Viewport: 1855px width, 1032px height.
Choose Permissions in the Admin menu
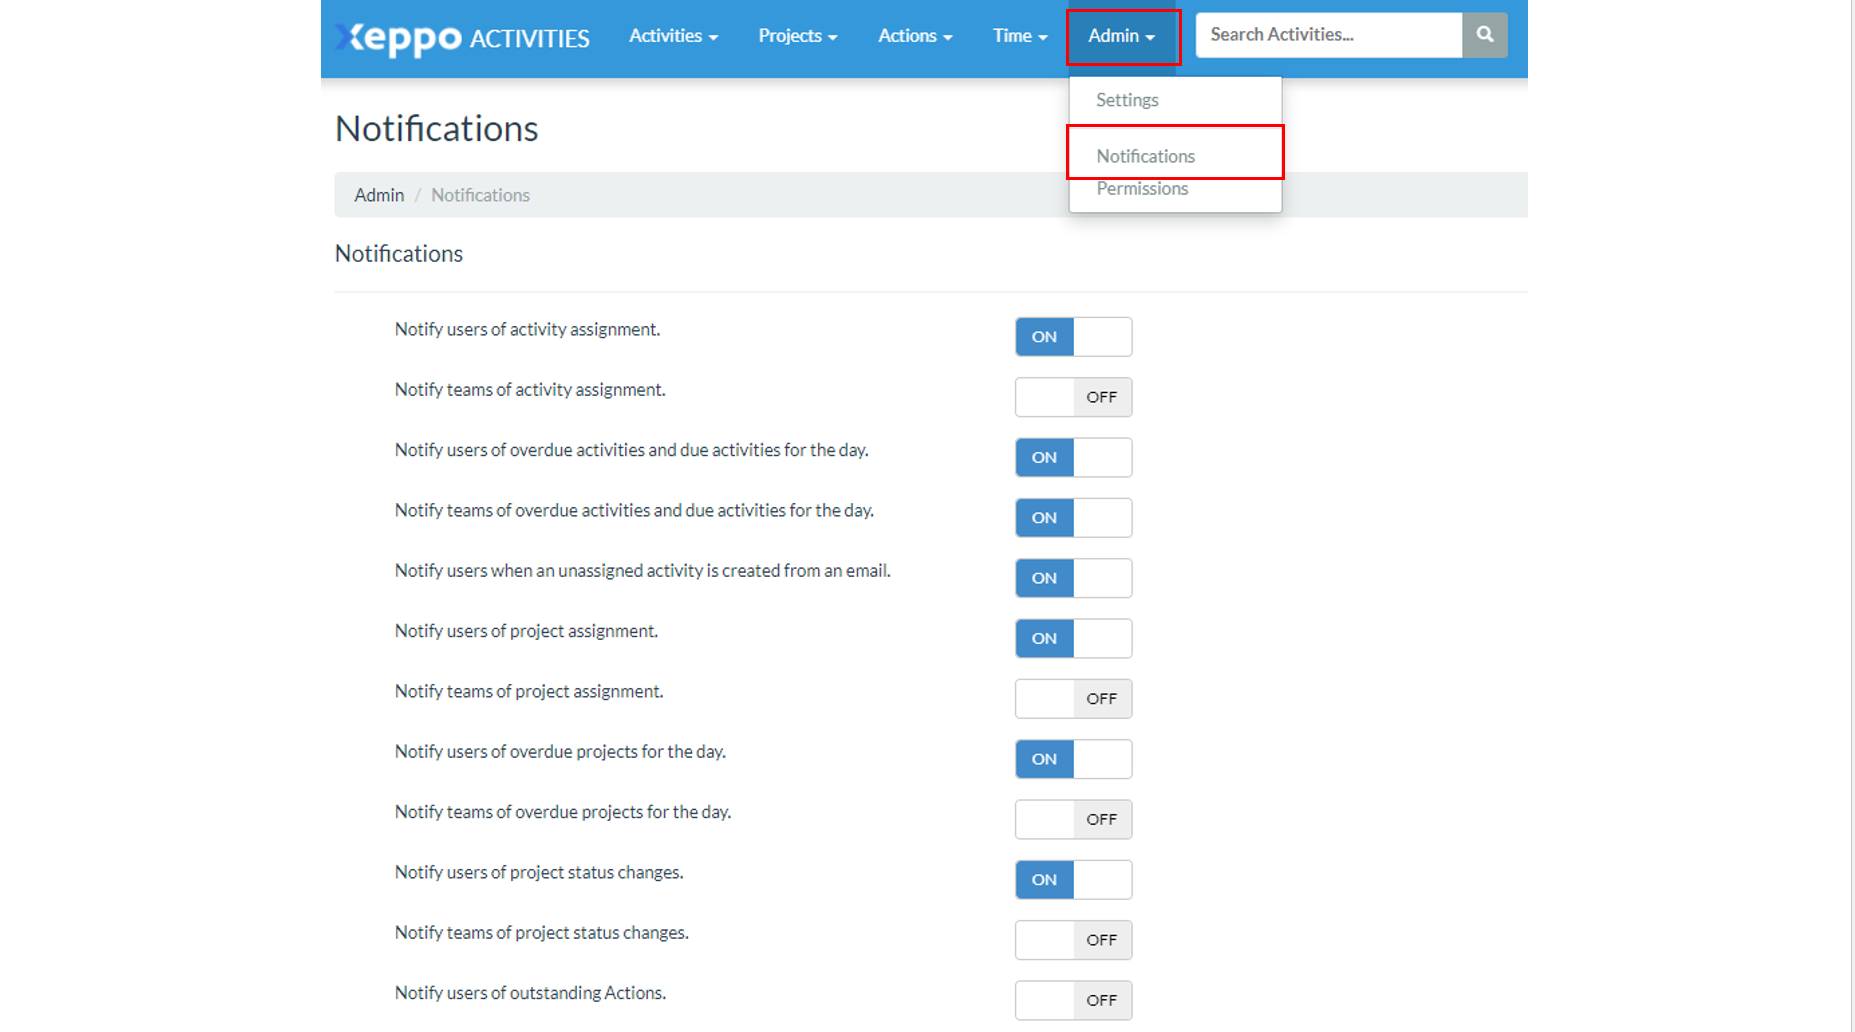[x=1142, y=189]
